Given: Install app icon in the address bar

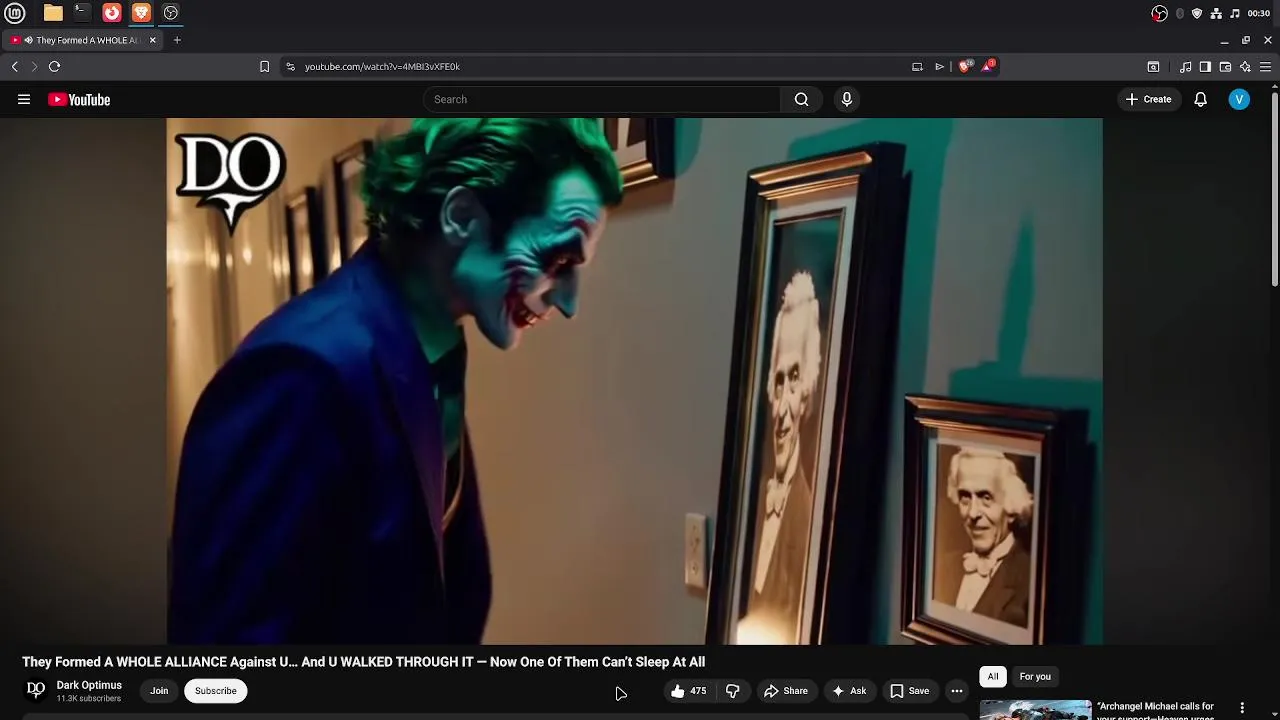Looking at the screenshot, I should 917,66.
